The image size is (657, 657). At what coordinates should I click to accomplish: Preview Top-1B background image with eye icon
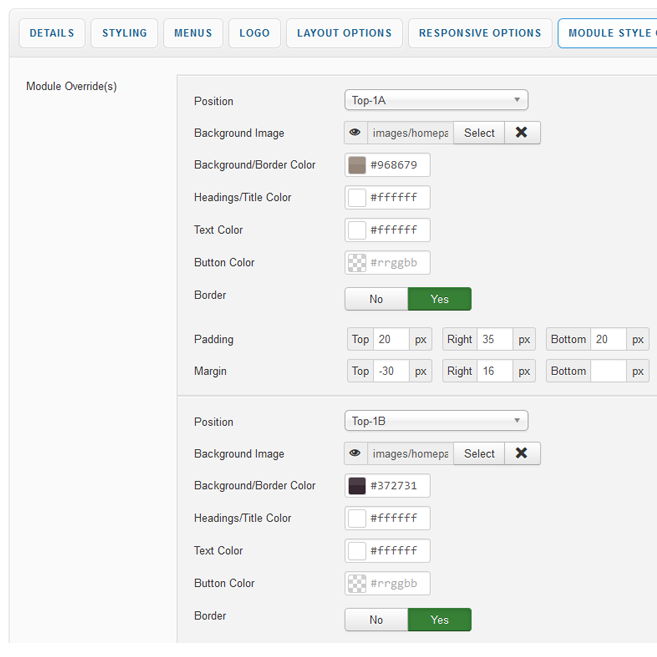tap(355, 454)
